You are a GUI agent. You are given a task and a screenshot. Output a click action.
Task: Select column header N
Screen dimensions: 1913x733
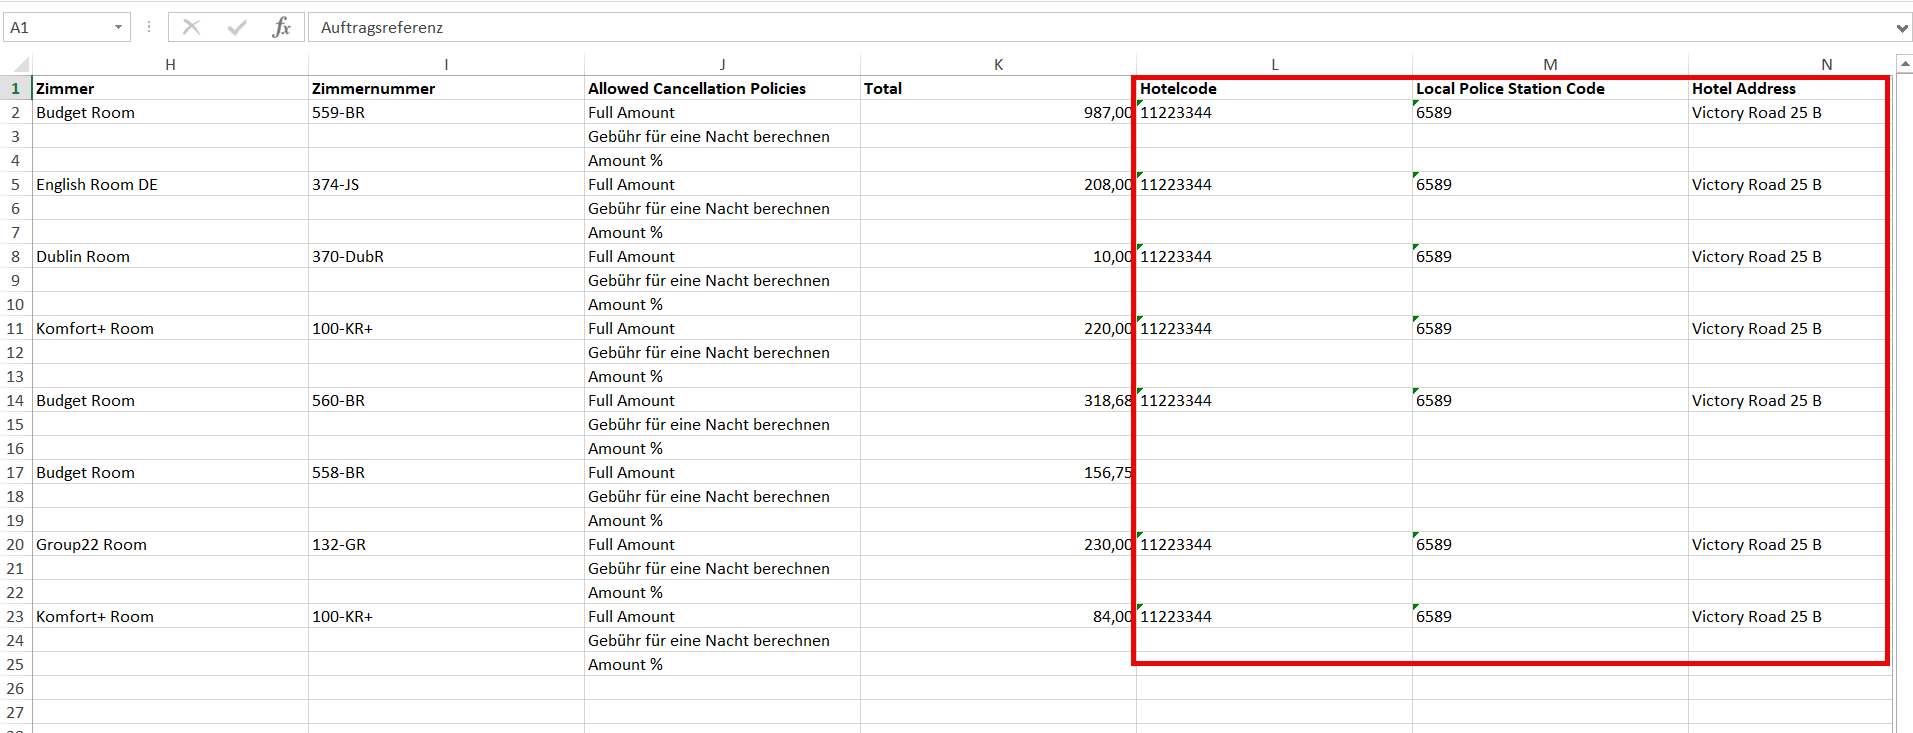pyautogui.click(x=1826, y=65)
